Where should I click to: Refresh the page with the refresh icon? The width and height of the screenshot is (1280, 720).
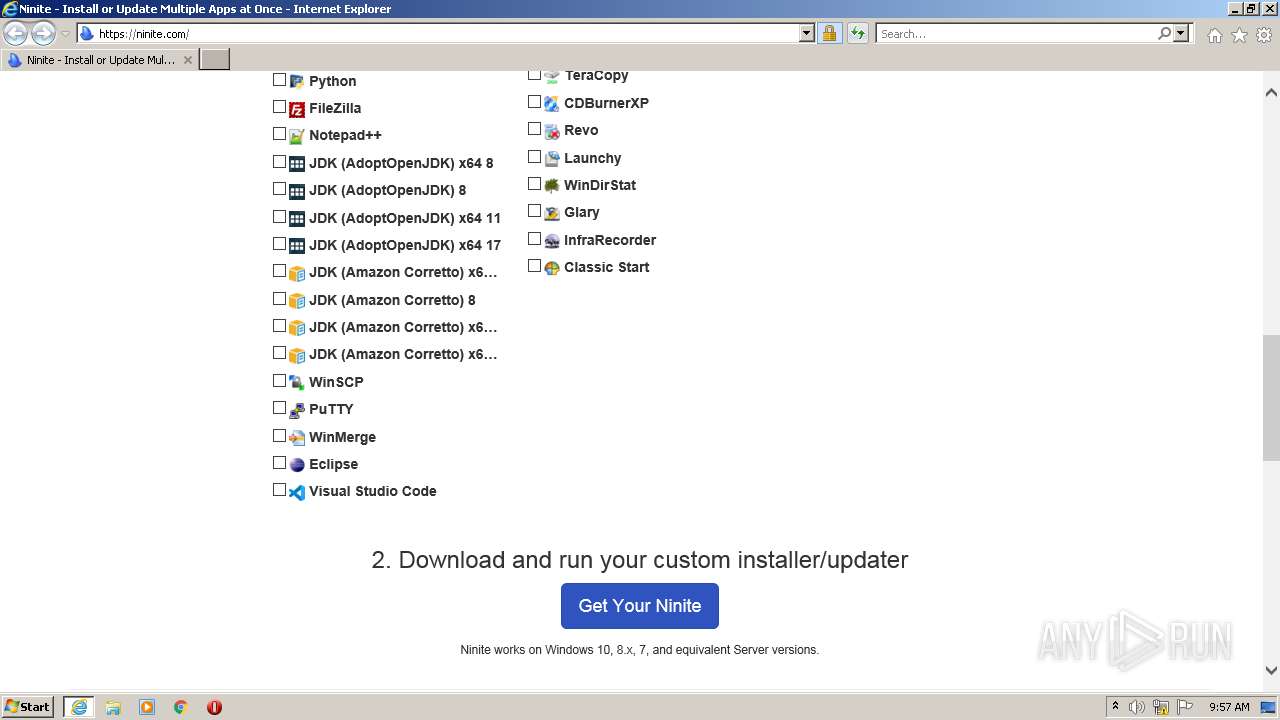coord(857,33)
